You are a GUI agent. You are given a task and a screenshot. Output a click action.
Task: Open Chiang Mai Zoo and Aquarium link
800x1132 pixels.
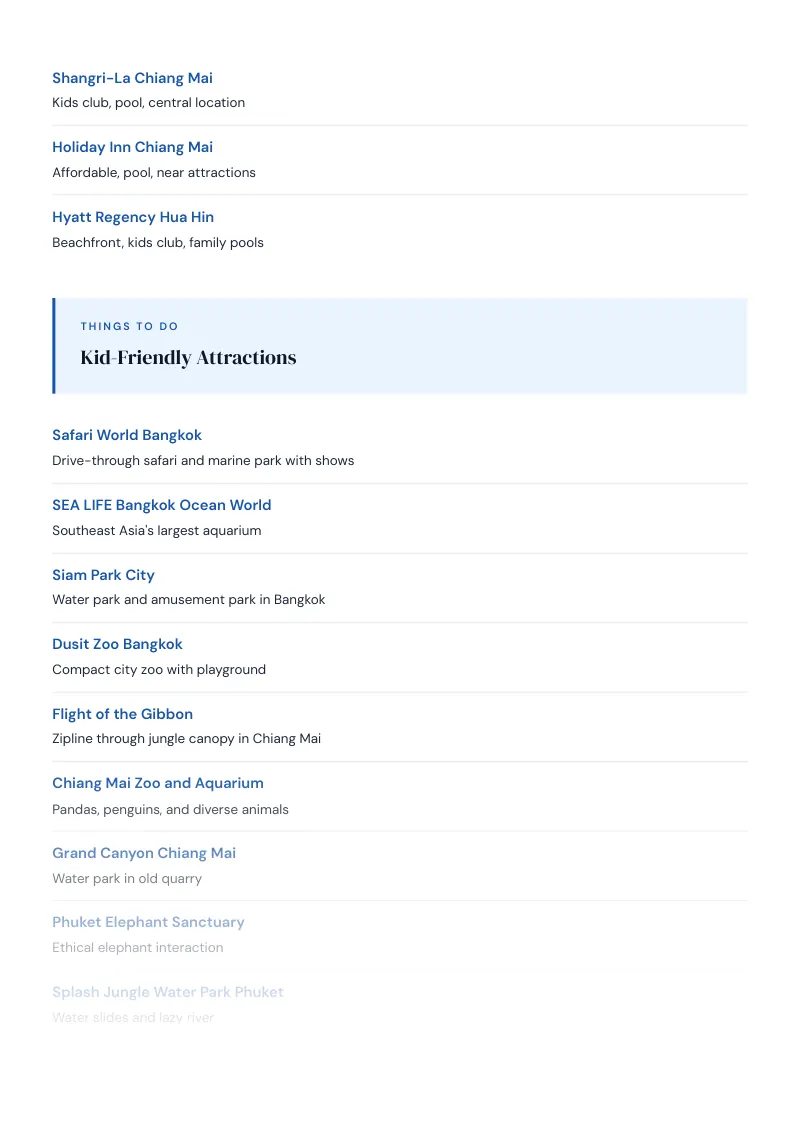pos(157,783)
